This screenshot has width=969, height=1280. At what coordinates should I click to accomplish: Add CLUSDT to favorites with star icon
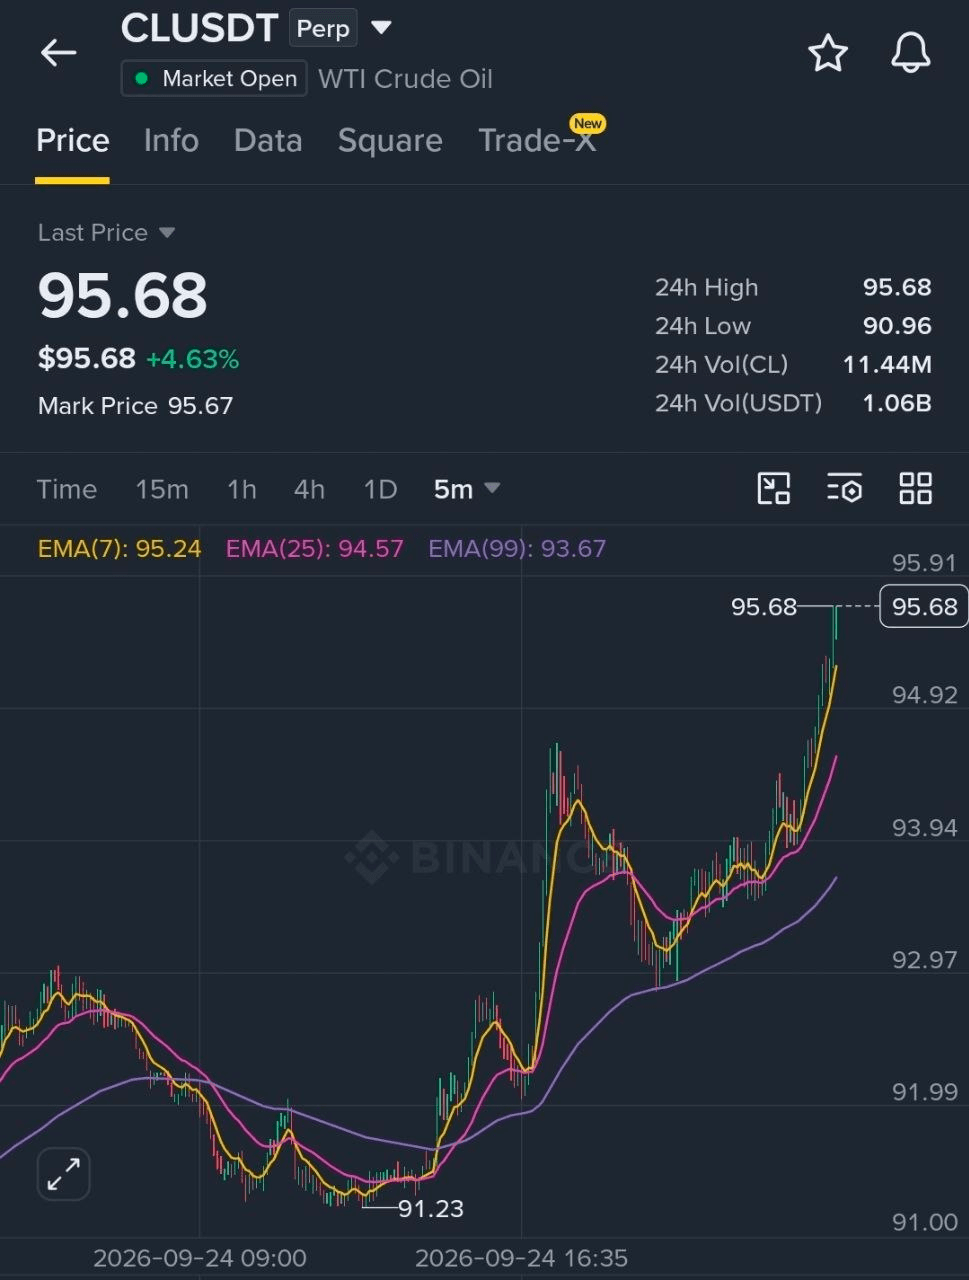(x=828, y=53)
